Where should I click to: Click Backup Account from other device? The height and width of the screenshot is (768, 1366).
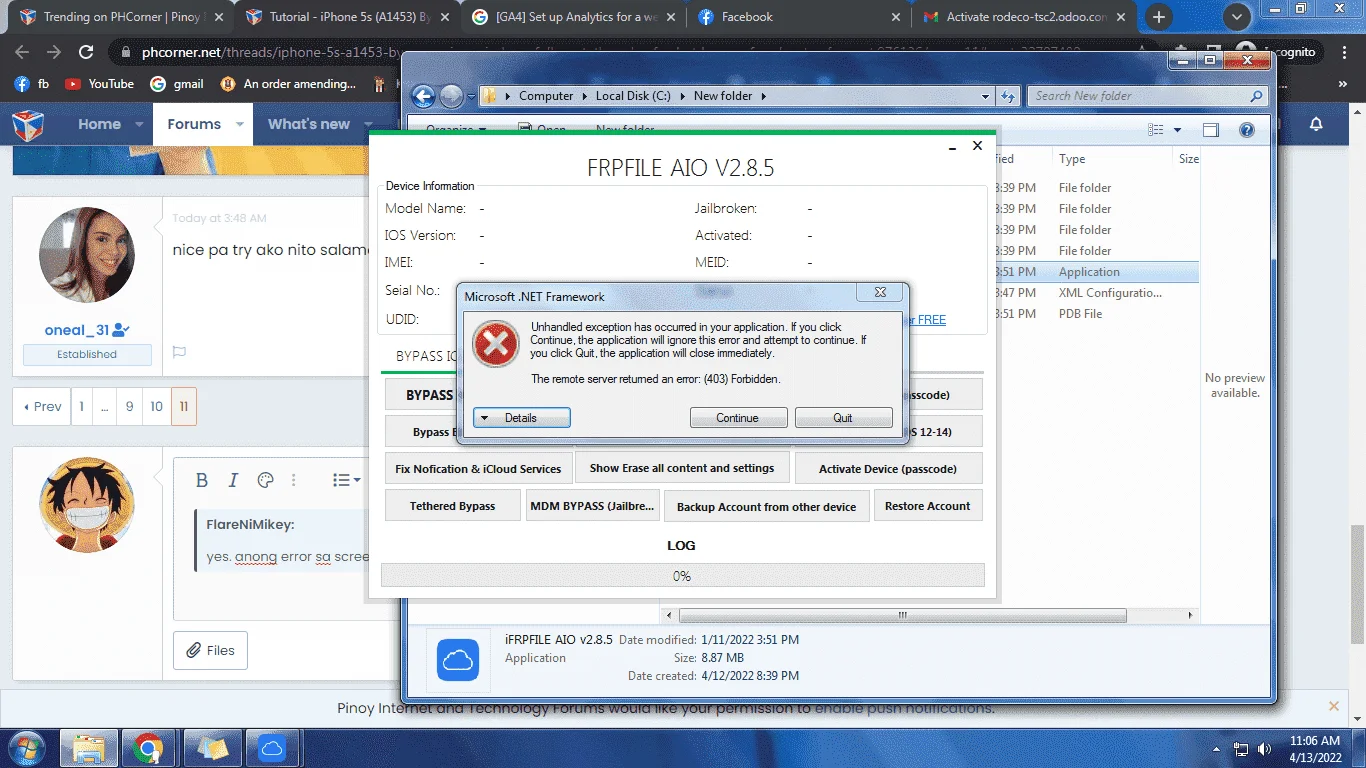(766, 506)
